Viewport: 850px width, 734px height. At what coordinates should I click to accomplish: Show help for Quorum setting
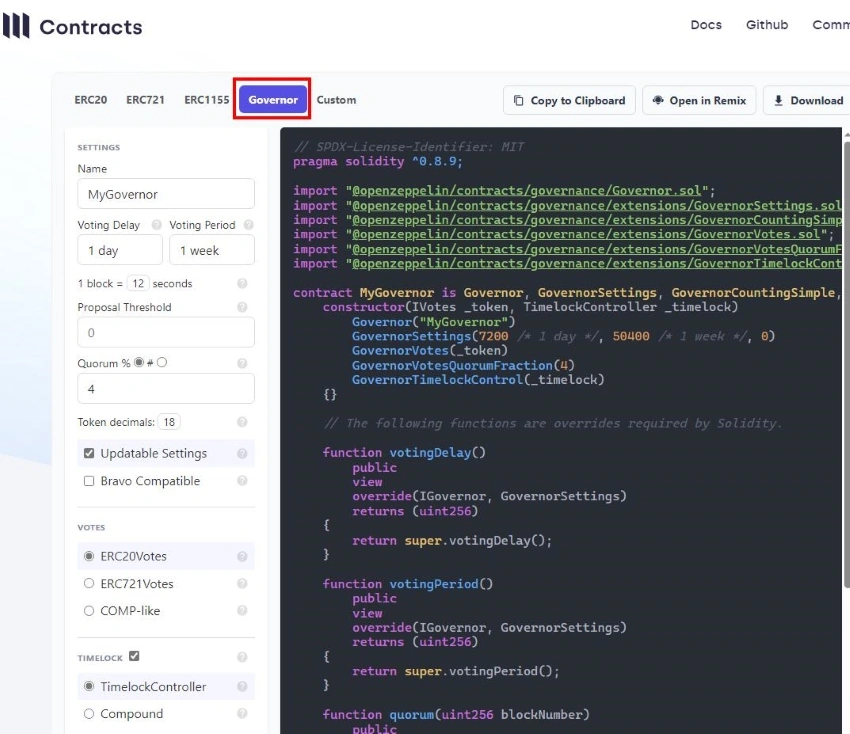point(242,363)
